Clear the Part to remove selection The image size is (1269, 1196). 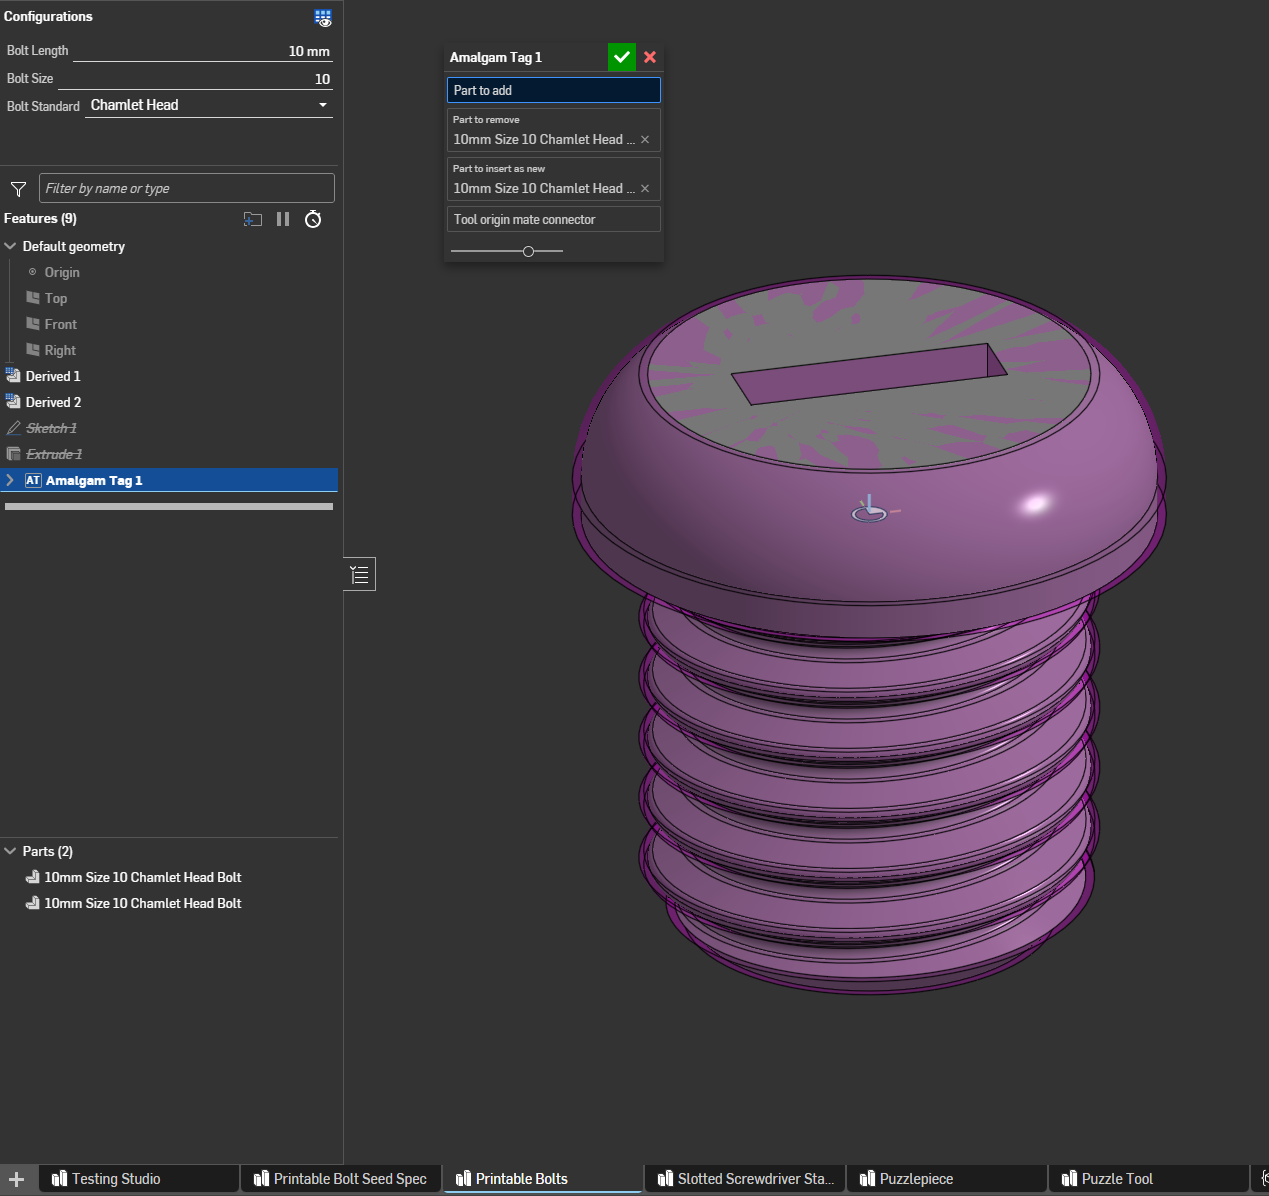tap(645, 140)
